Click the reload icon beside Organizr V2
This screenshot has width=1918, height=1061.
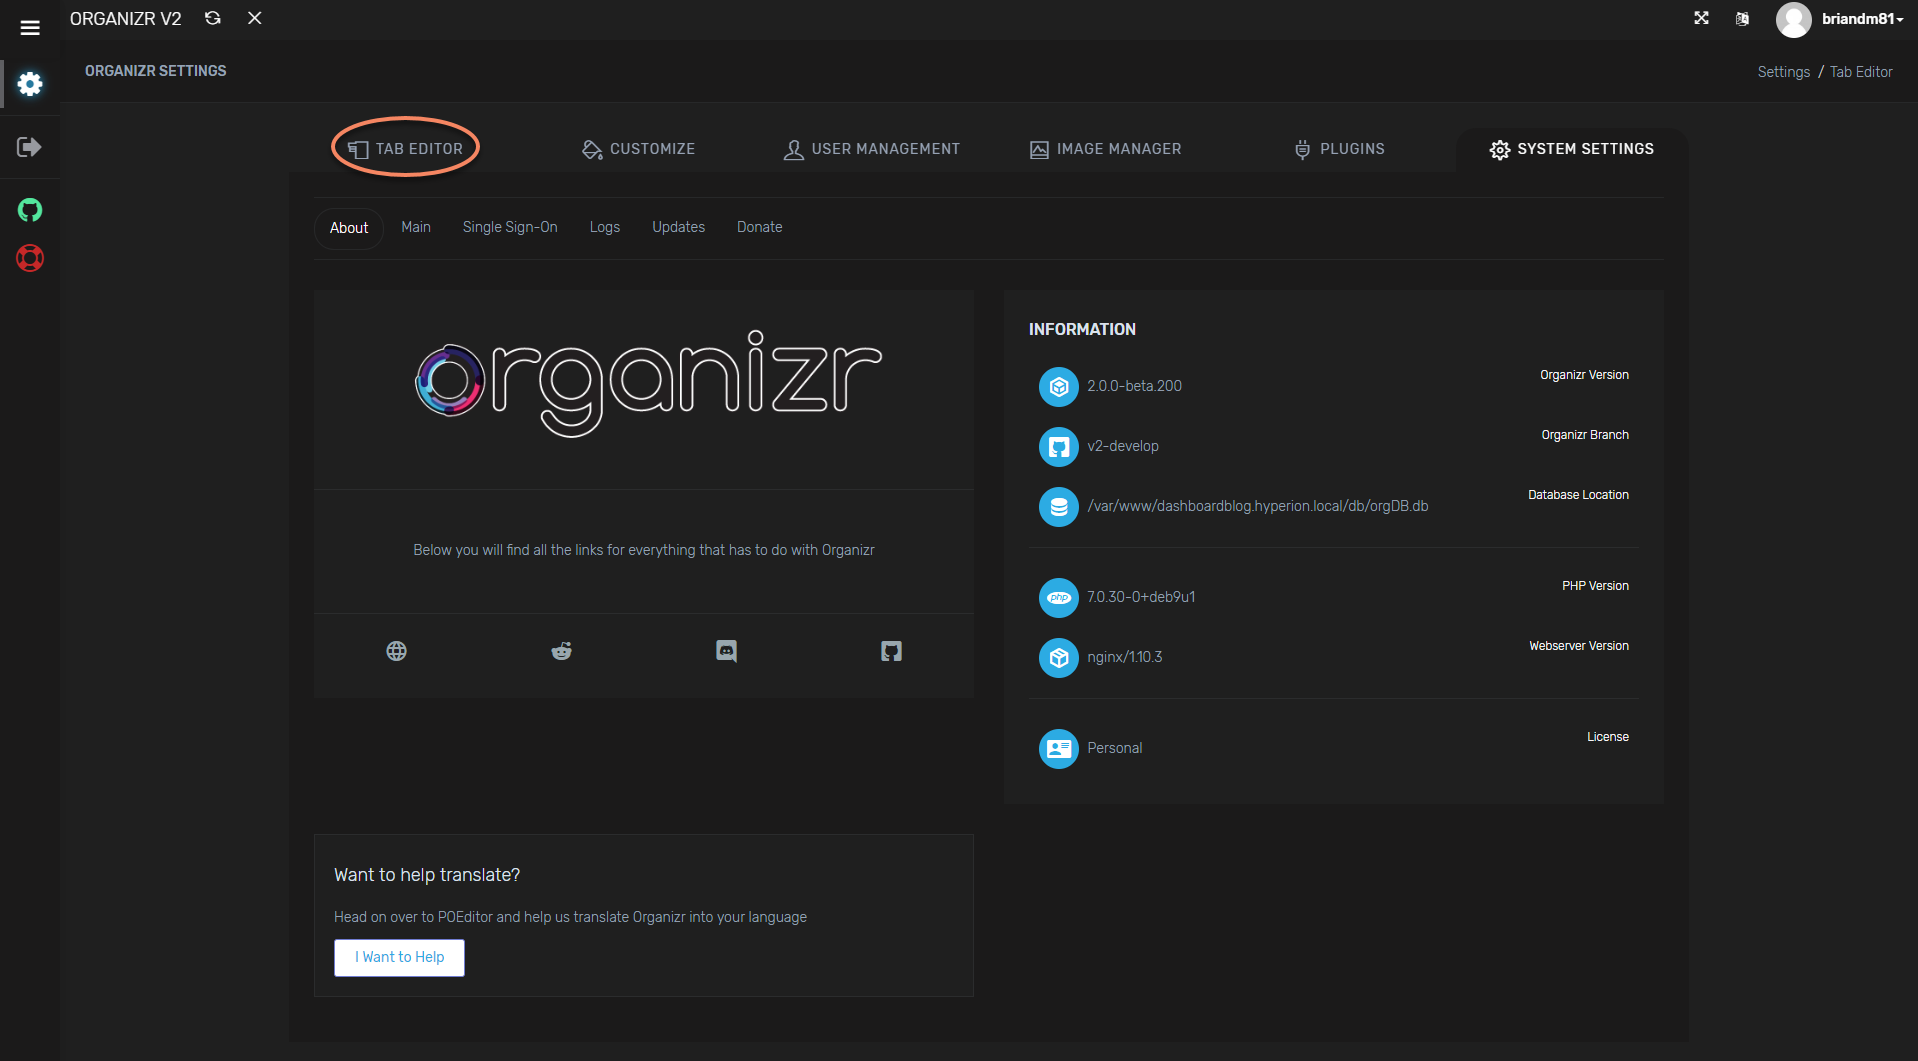(x=212, y=18)
